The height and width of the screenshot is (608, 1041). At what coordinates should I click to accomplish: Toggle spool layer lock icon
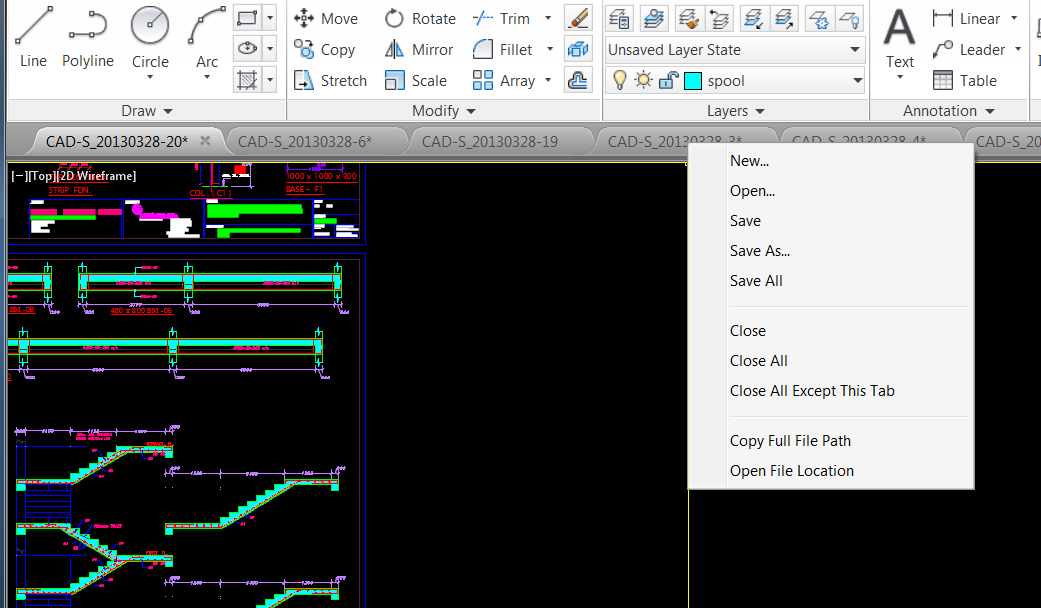(668, 80)
